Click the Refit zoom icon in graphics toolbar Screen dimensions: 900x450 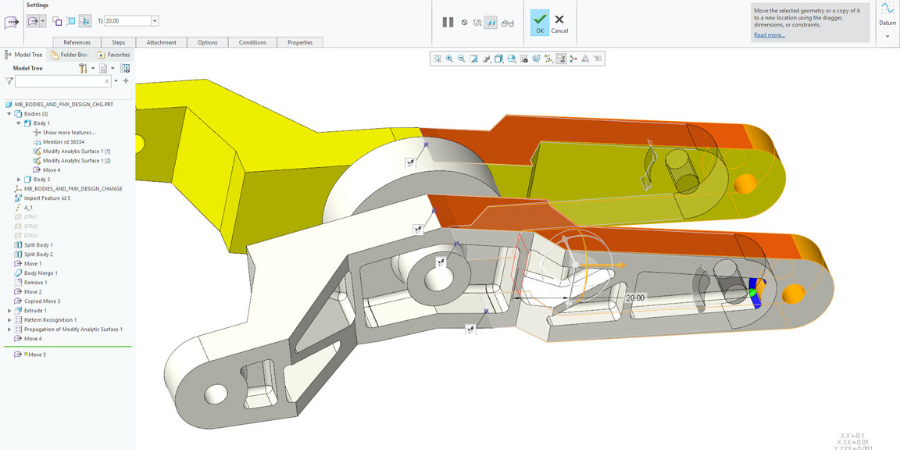coord(437,59)
